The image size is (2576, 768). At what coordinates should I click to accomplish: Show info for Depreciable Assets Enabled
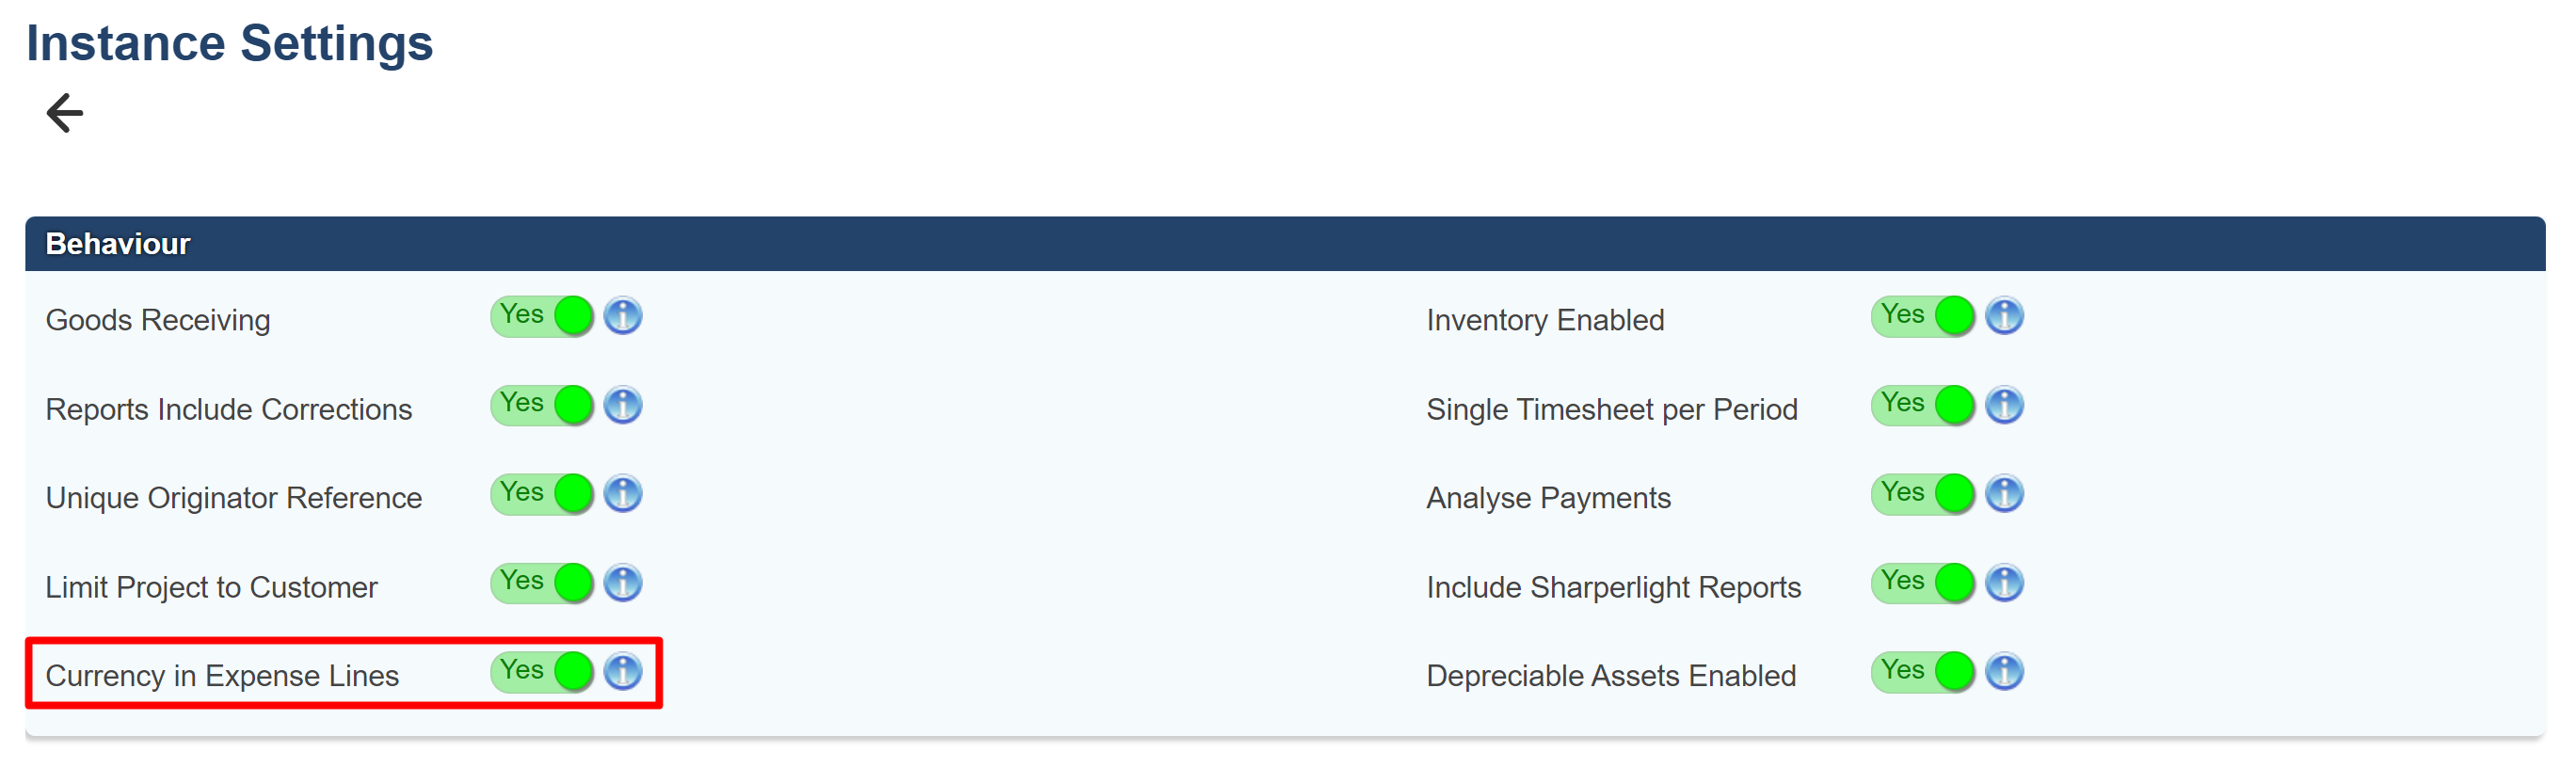pos(2004,671)
